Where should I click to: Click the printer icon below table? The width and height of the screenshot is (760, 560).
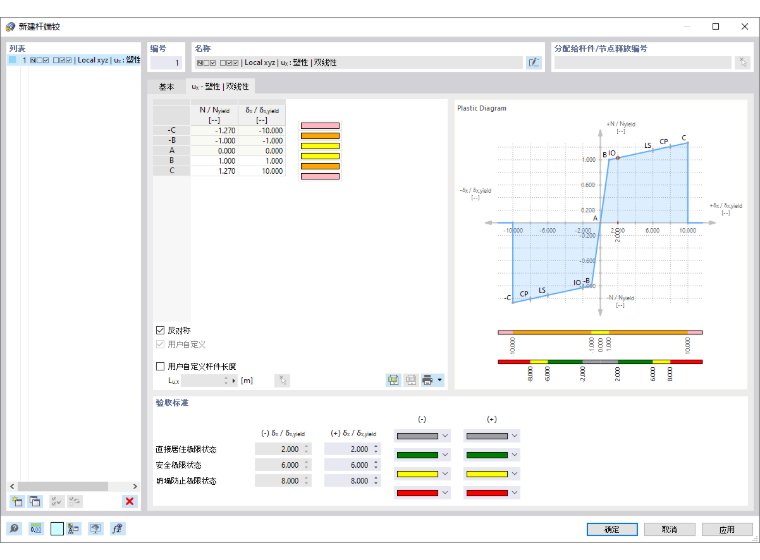point(428,380)
